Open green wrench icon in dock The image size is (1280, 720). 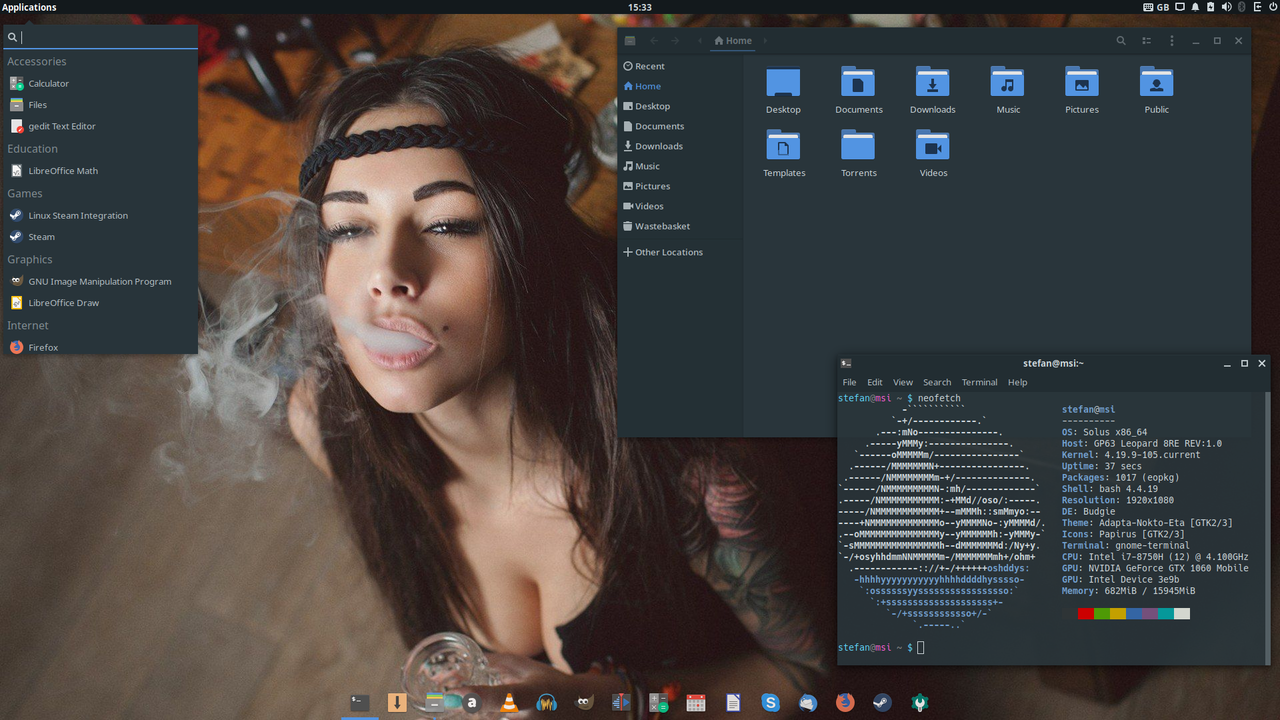pos(919,703)
